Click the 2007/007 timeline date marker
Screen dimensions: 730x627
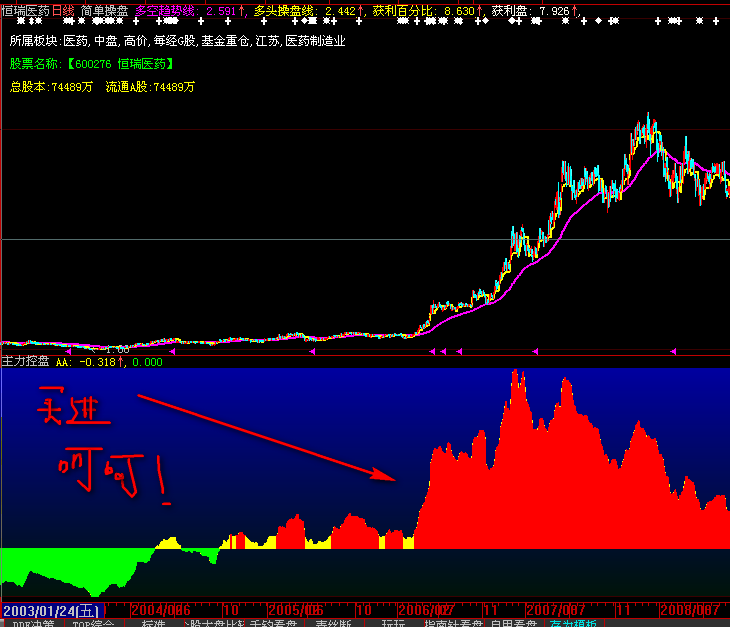pyautogui.click(x=556, y=609)
